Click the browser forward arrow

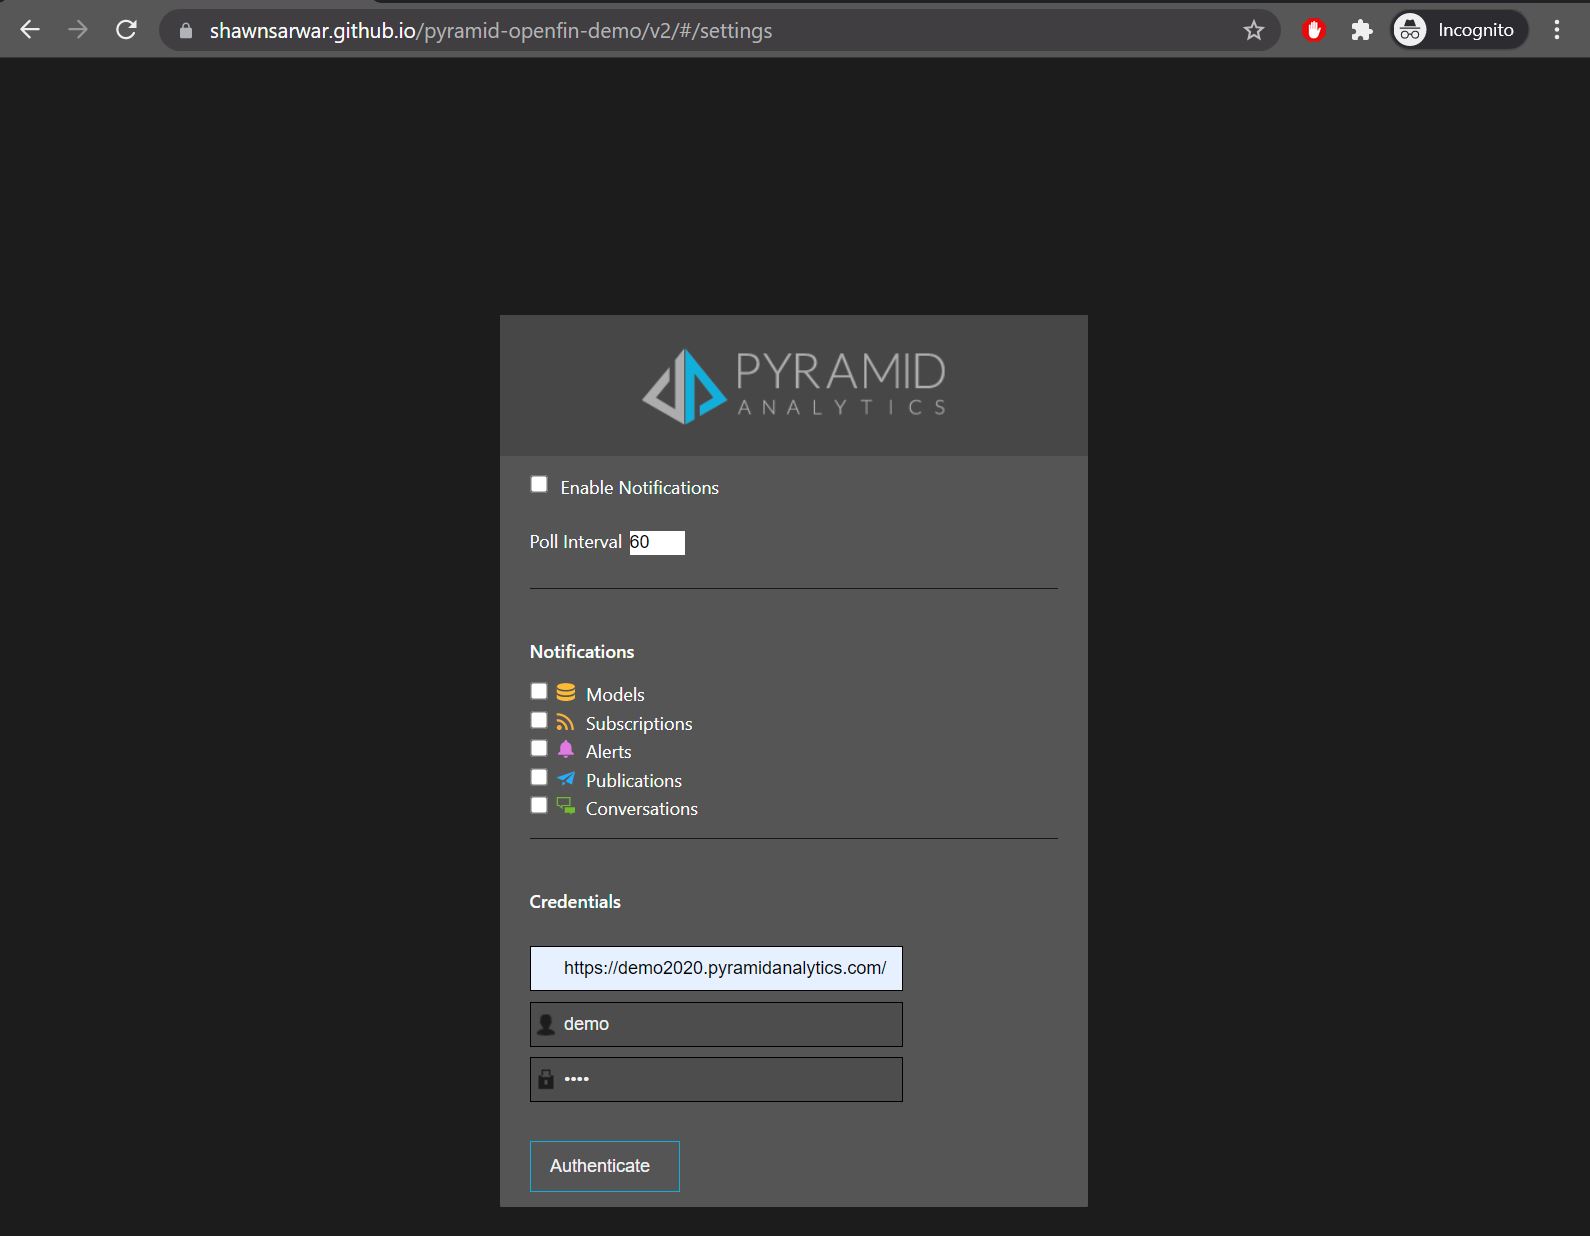[78, 30]
